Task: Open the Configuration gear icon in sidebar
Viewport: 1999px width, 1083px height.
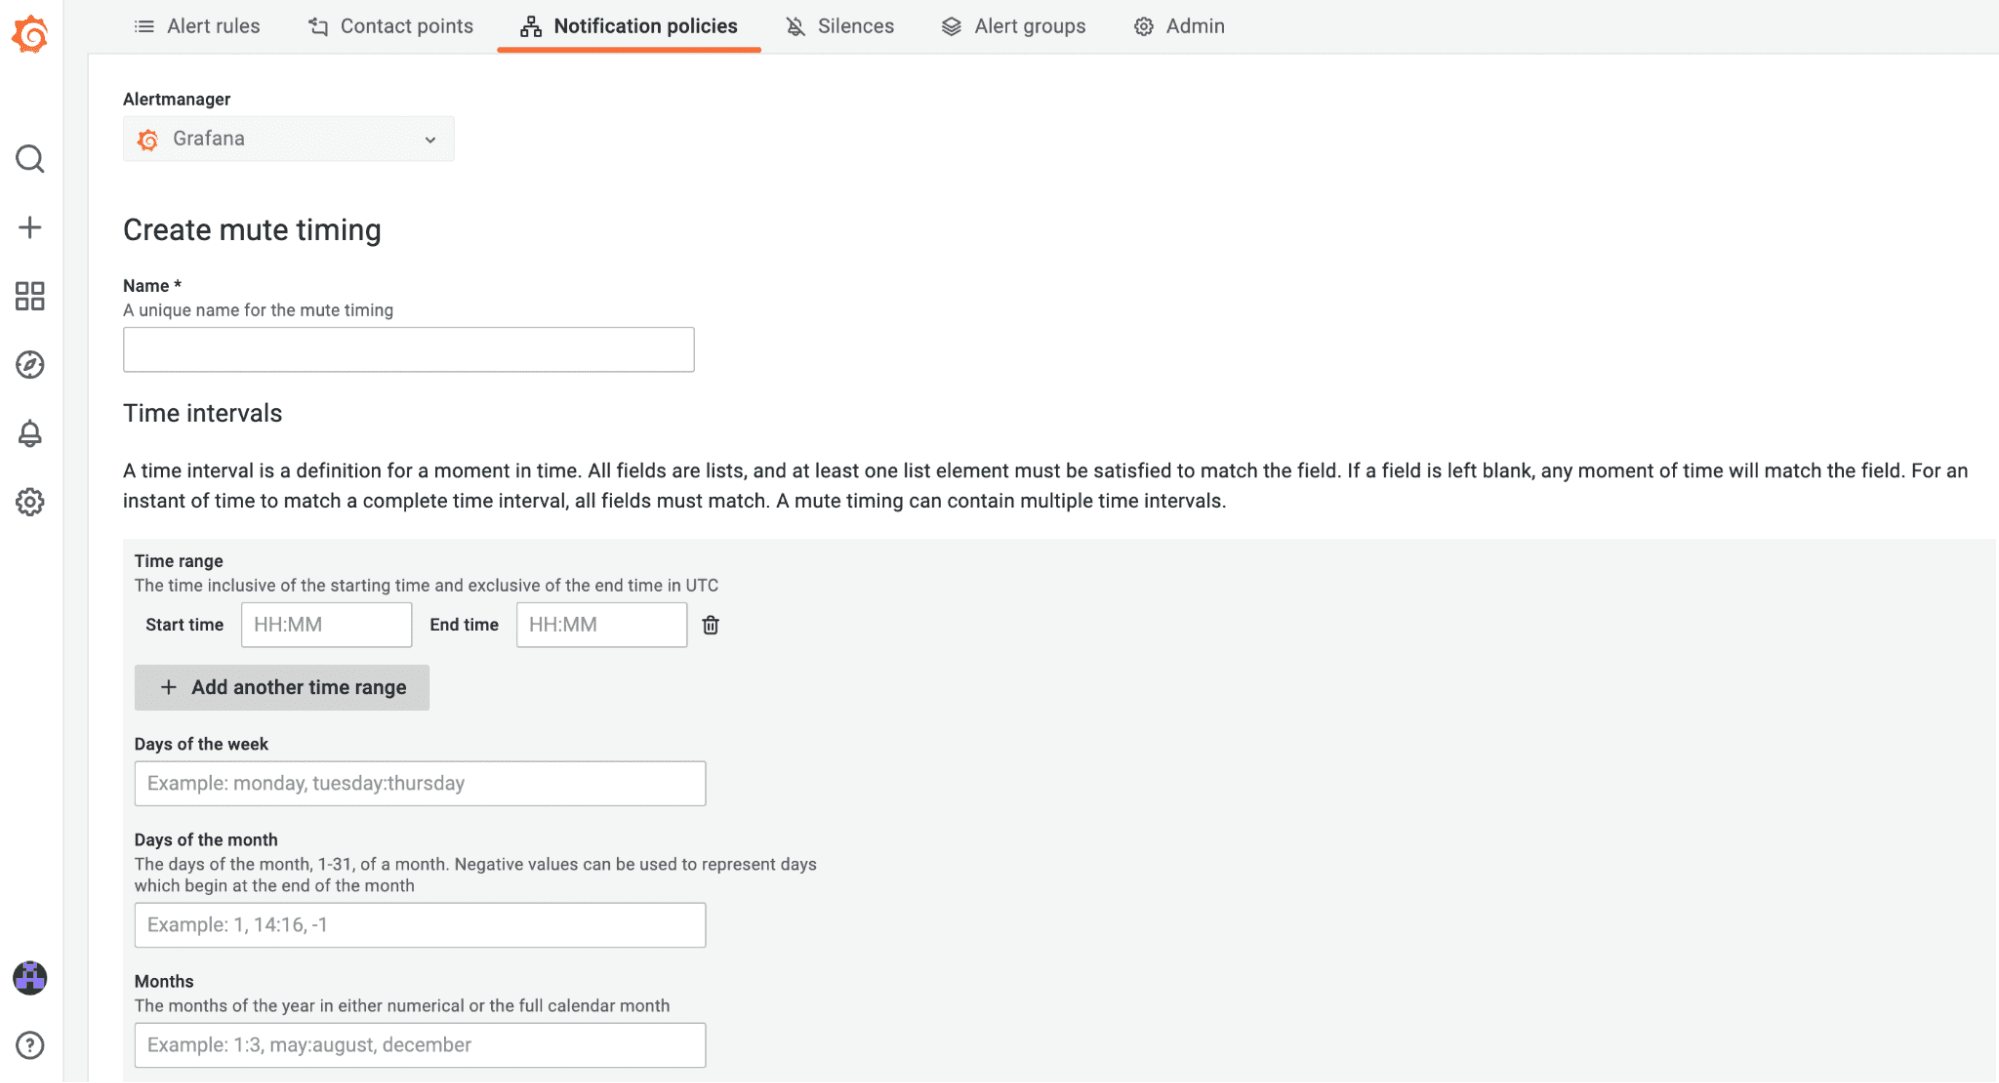Action: 30,502
